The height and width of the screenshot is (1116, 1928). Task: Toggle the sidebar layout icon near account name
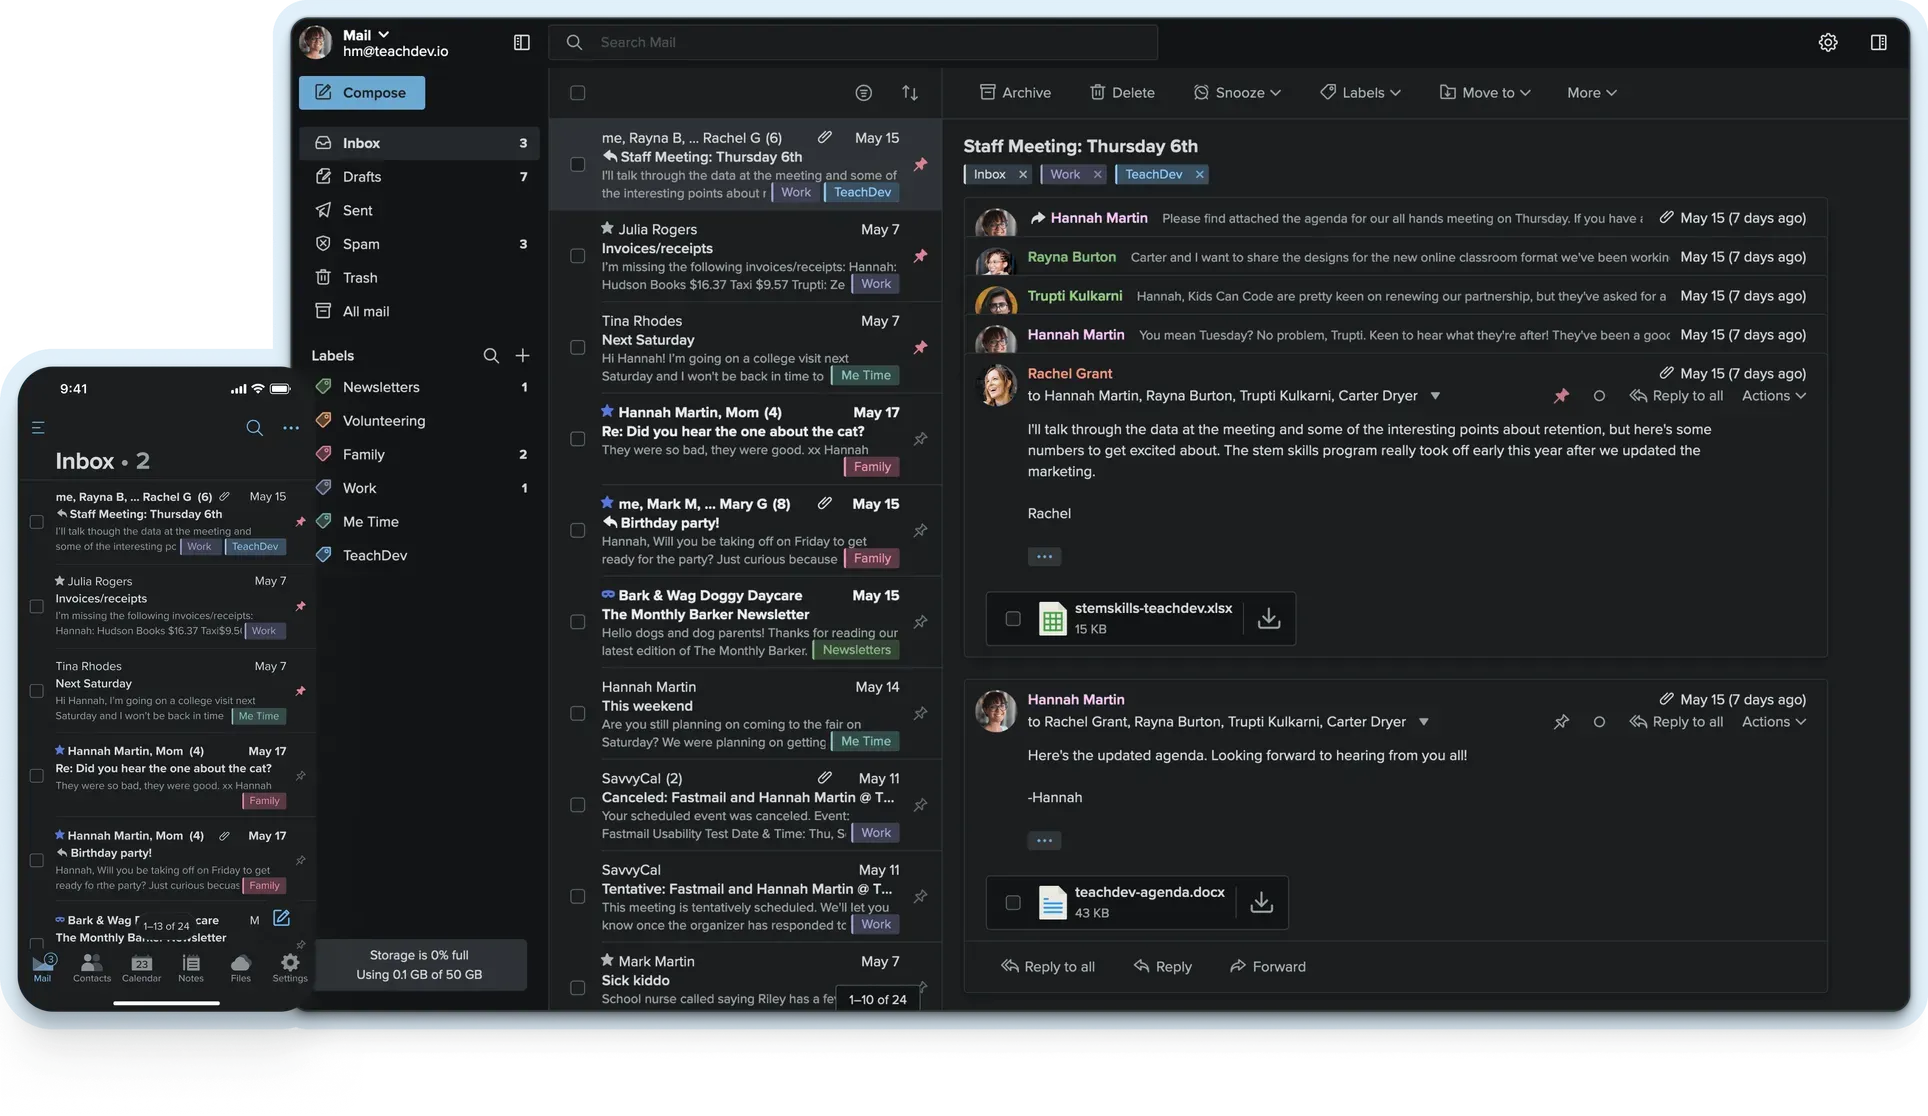(521, 42)
